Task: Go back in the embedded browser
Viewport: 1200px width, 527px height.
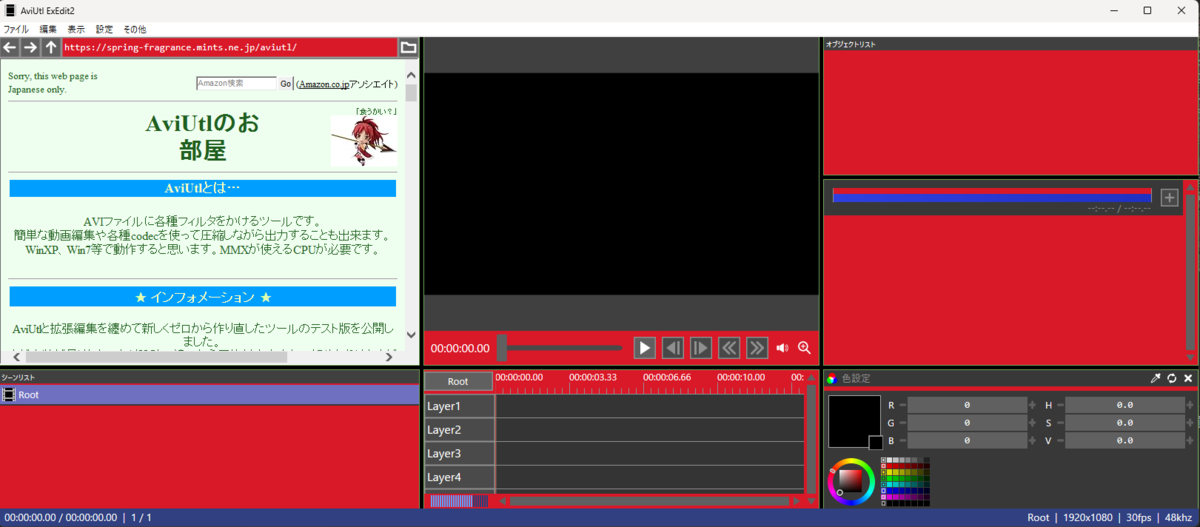Action: [x=10, y=48]
